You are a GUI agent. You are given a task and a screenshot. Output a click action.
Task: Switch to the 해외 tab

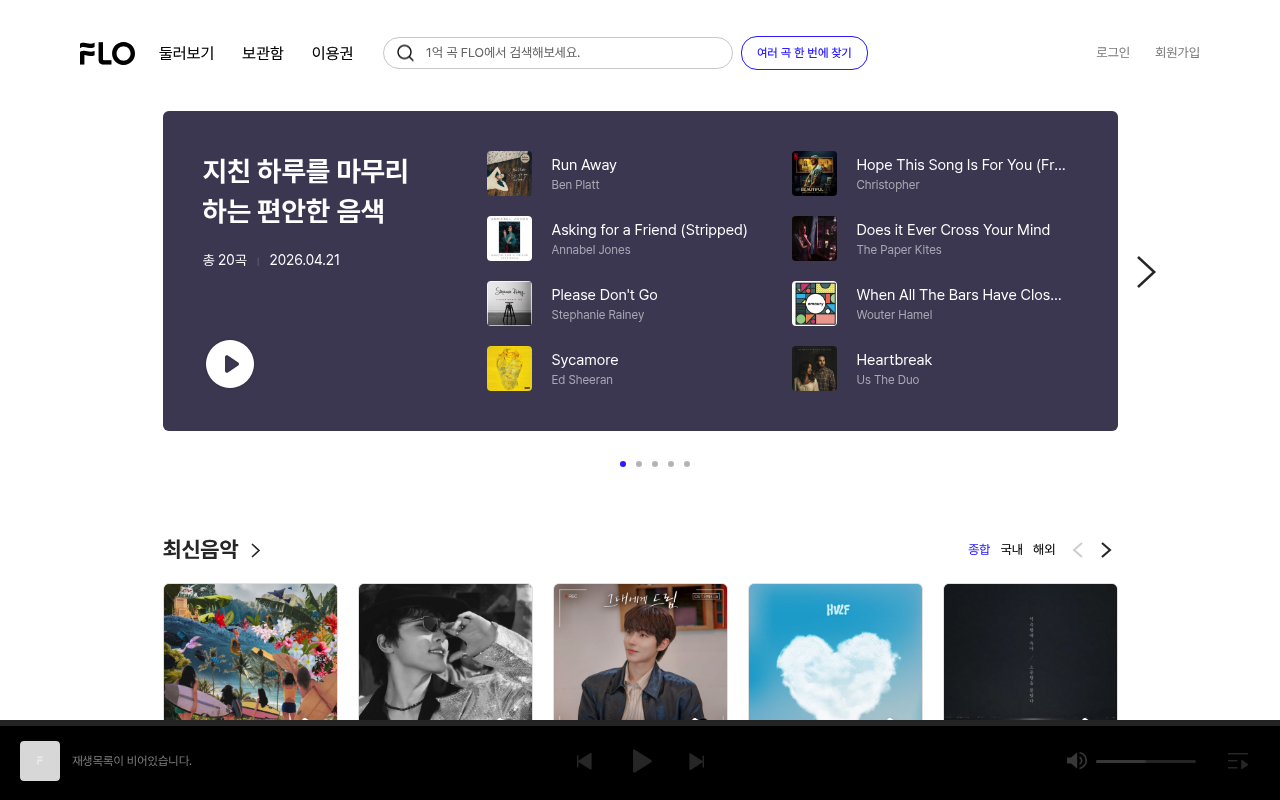(1044, 550)
